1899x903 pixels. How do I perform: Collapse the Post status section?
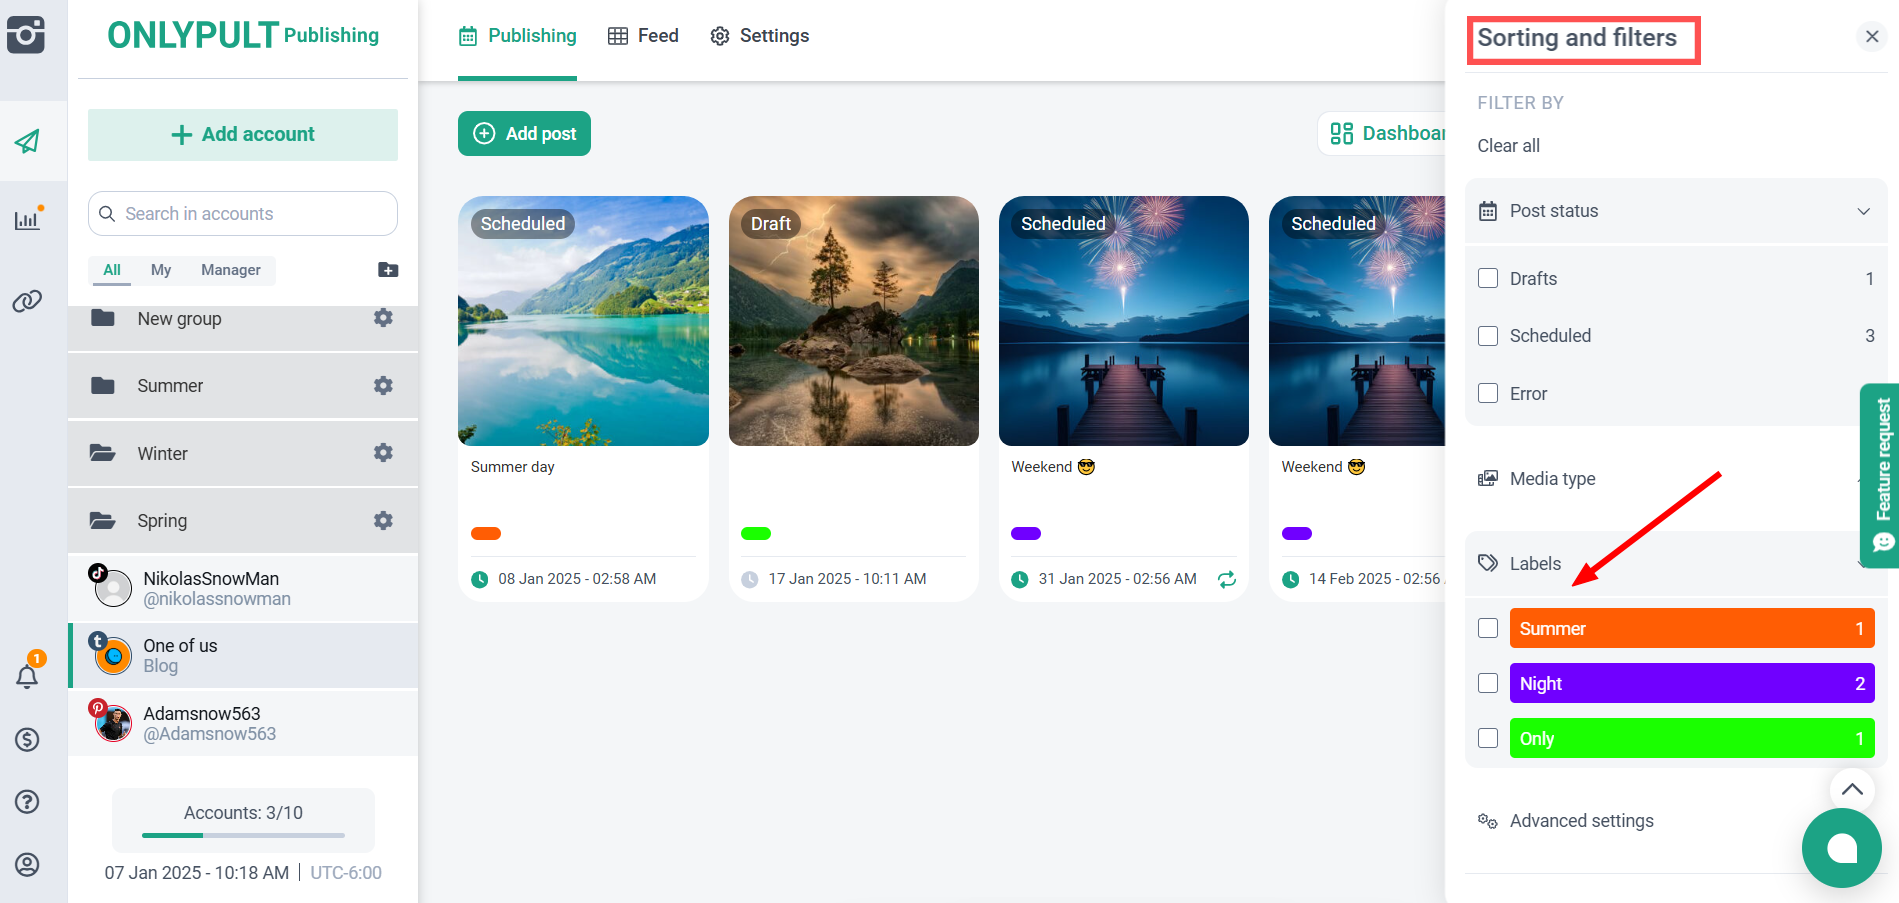[1863, 211]
